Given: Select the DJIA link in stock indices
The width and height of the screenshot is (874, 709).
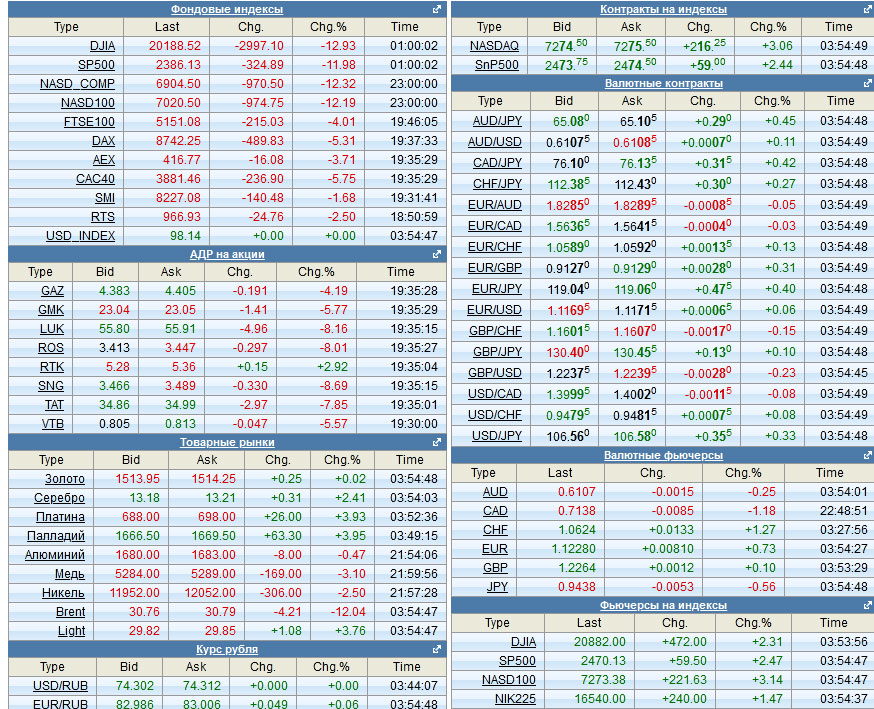Looking at the screenshot, I should click(102, 46).
